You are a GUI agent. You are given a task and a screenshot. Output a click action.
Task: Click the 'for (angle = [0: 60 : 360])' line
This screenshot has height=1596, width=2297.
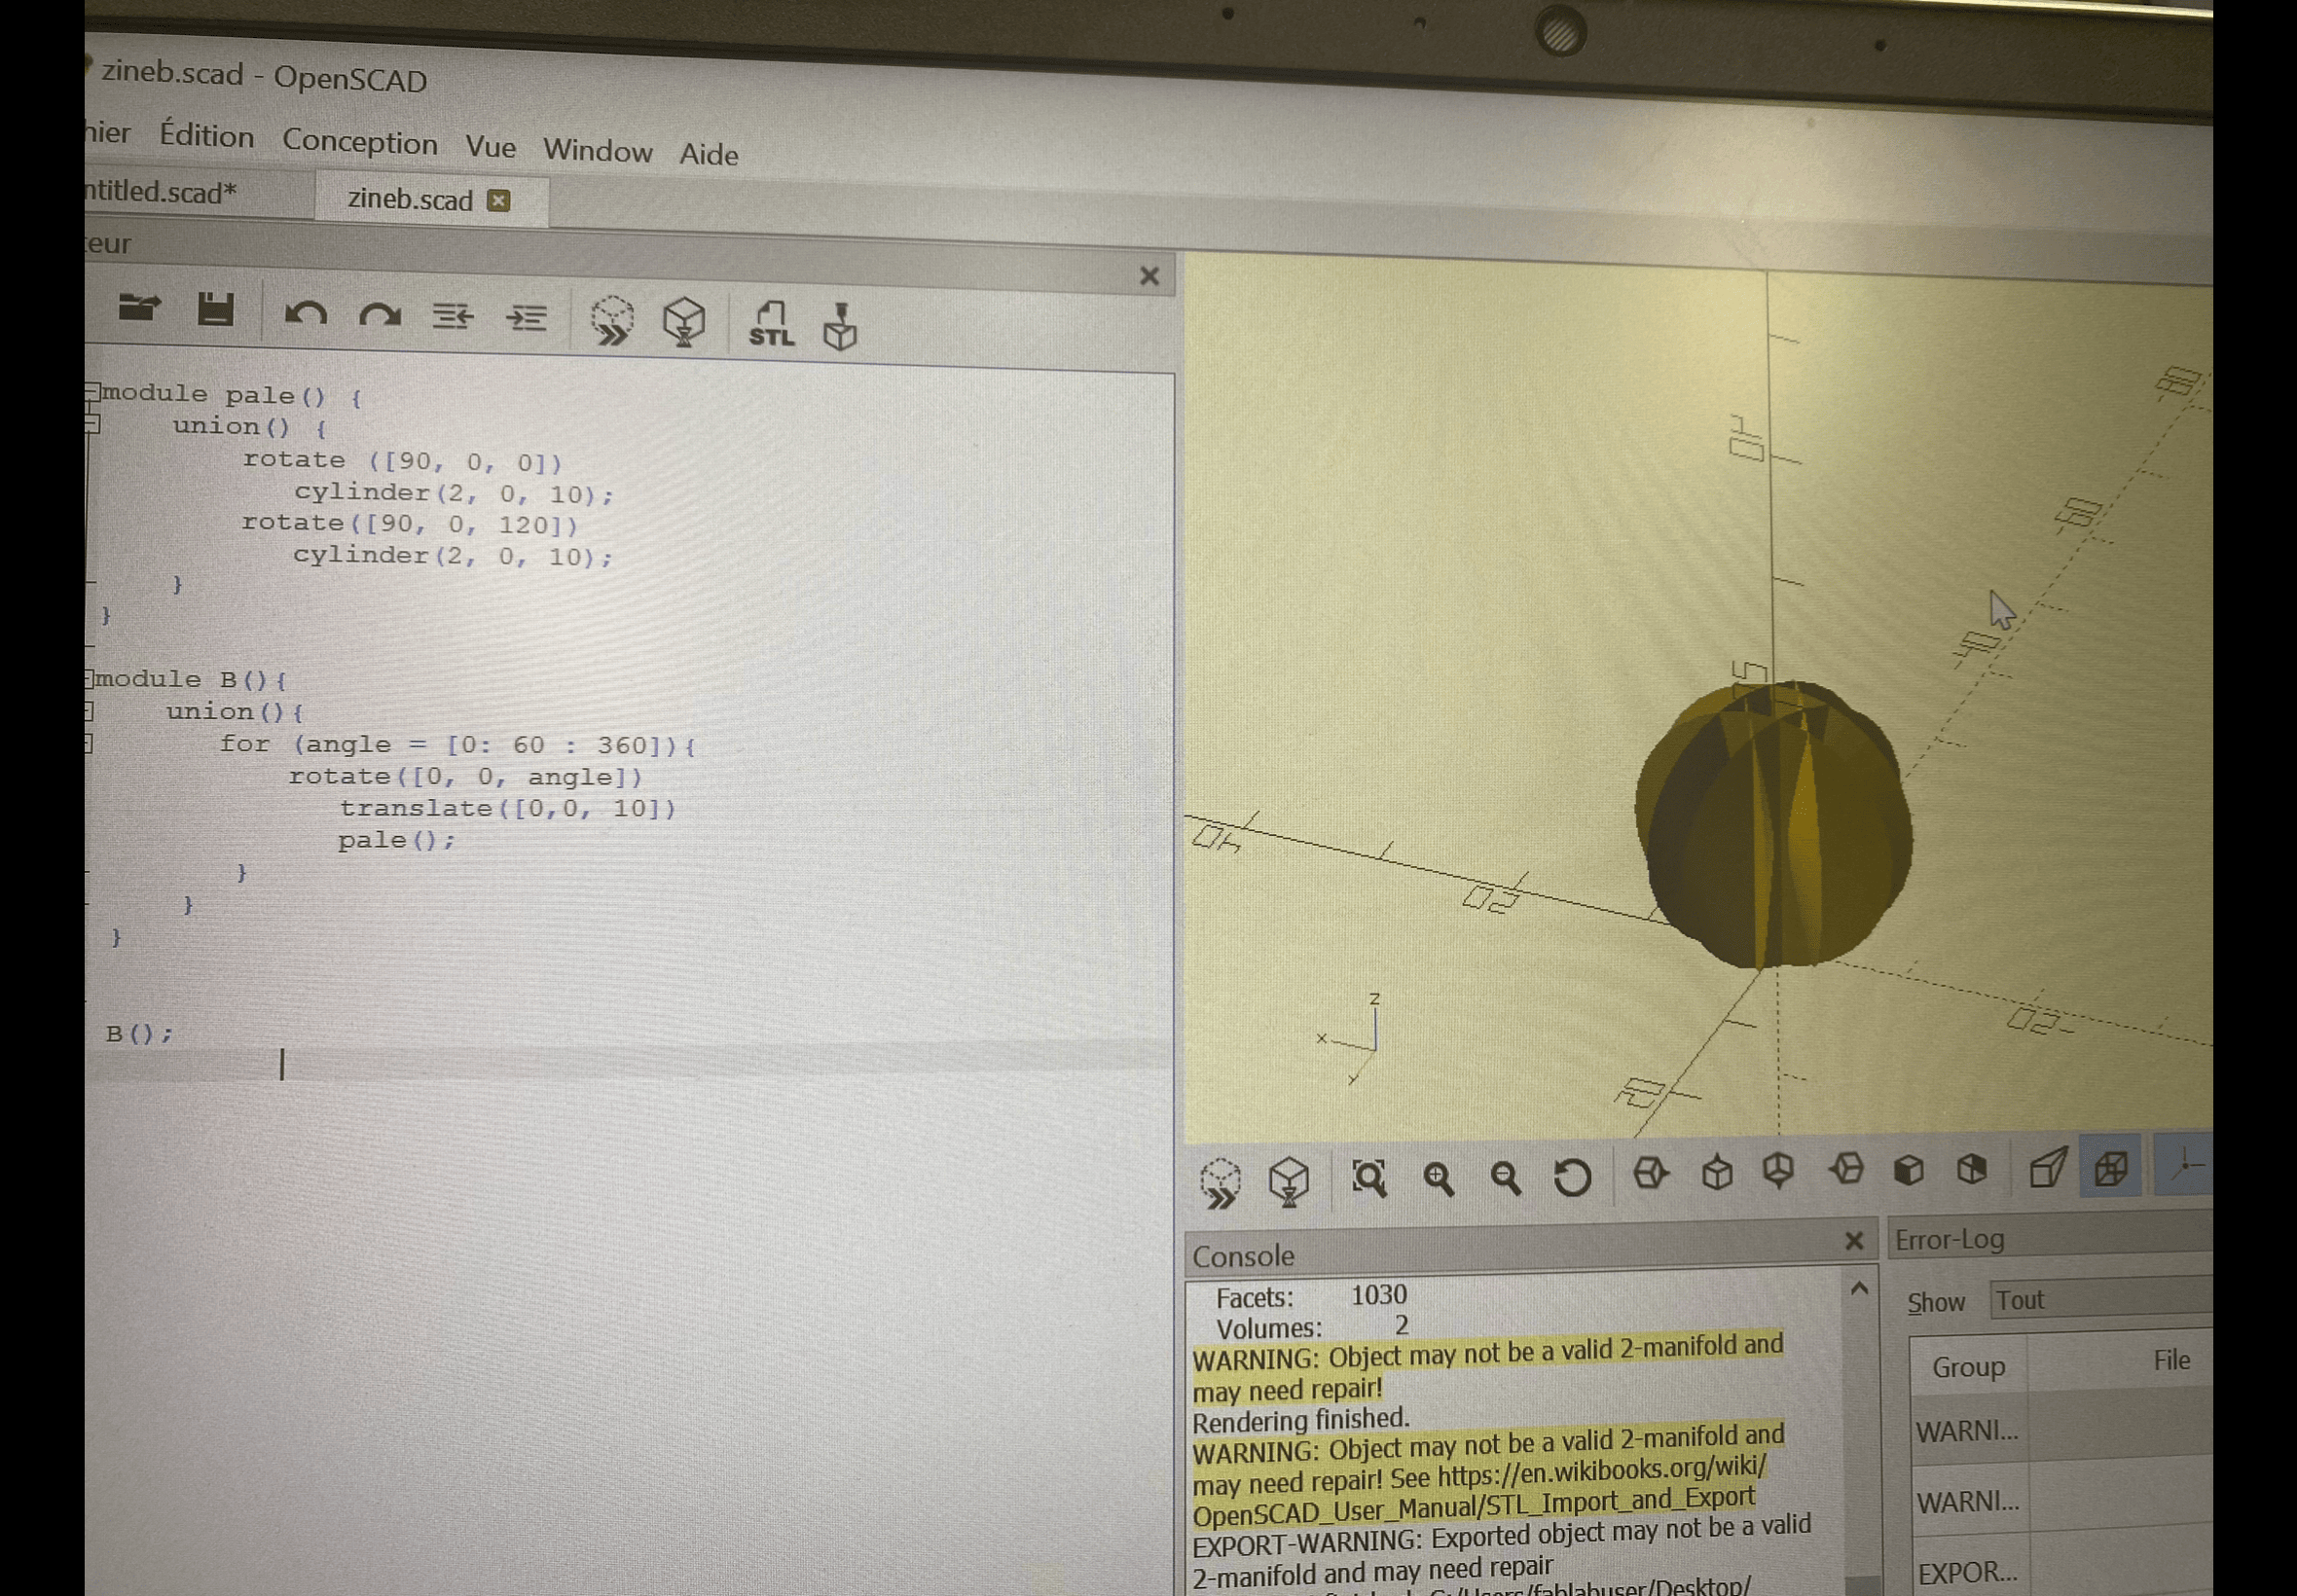(458, 745)
